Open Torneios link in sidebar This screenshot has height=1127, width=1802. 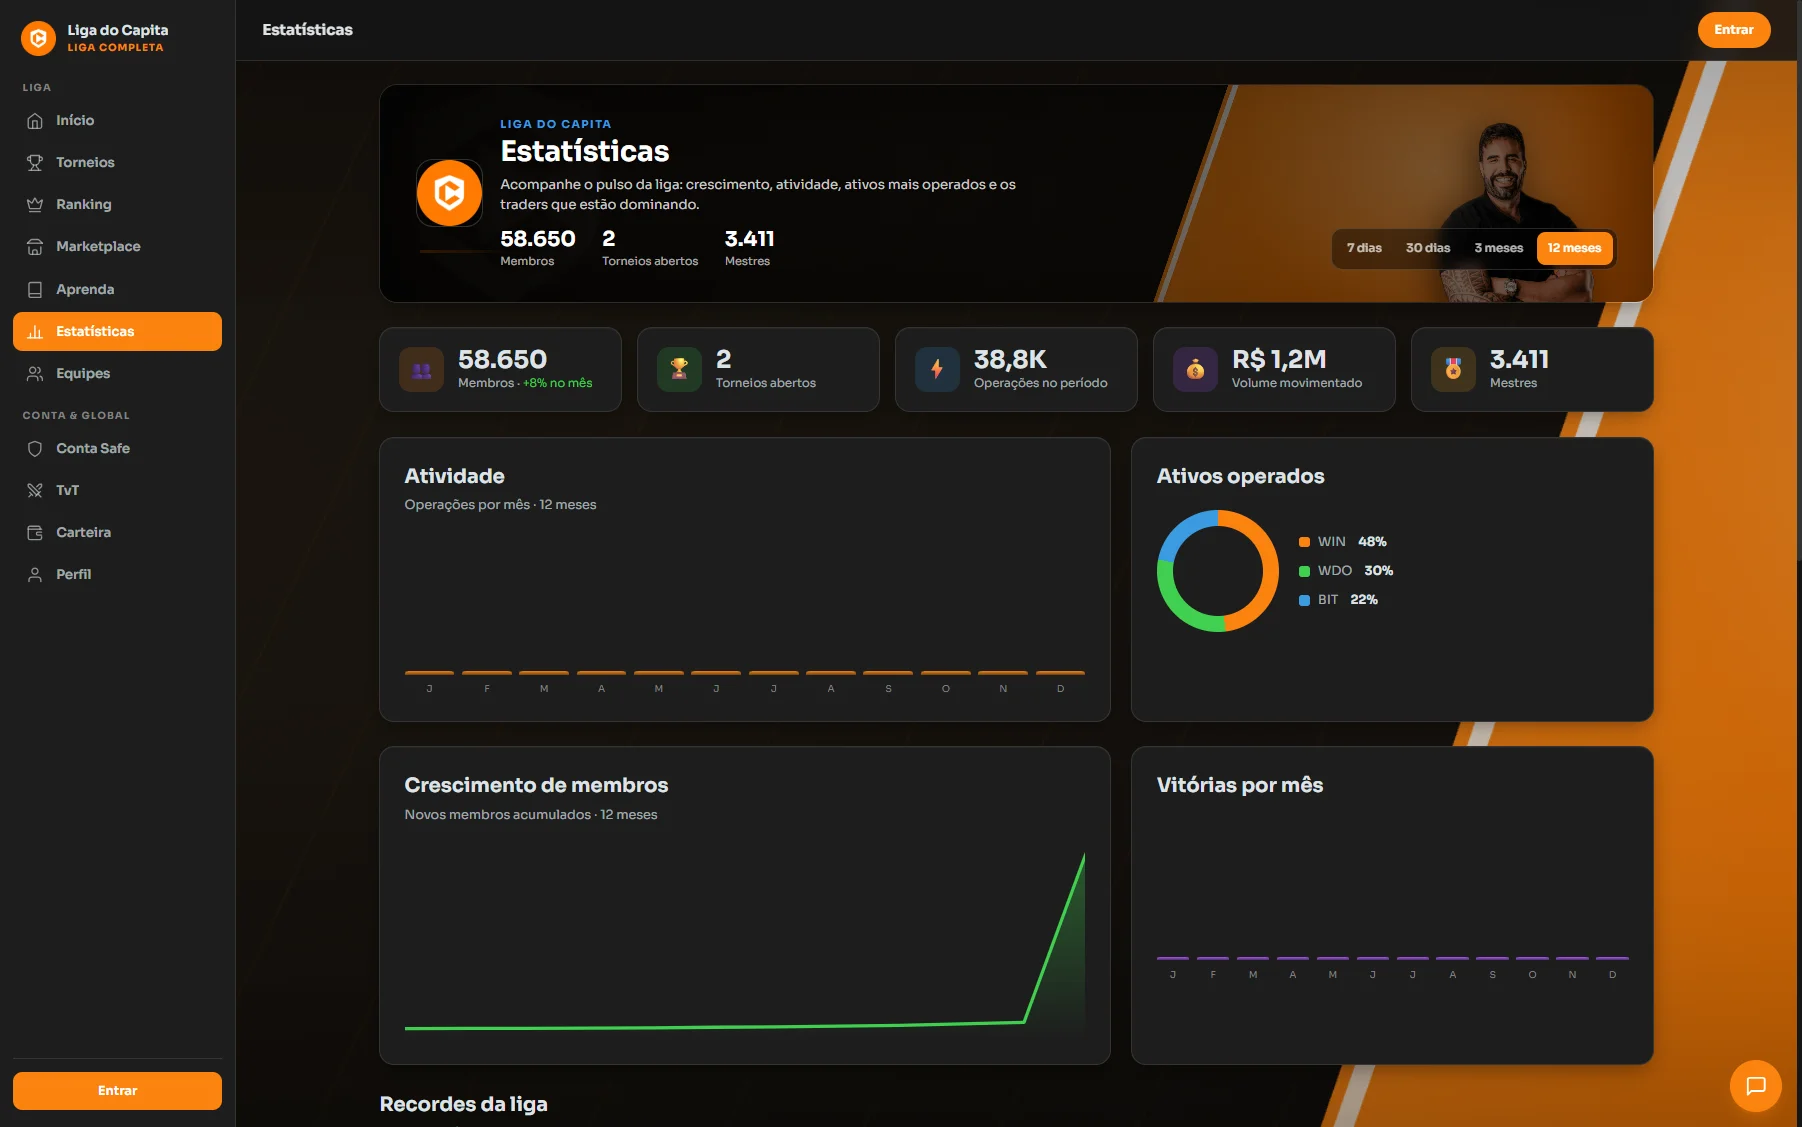[117, 163]
